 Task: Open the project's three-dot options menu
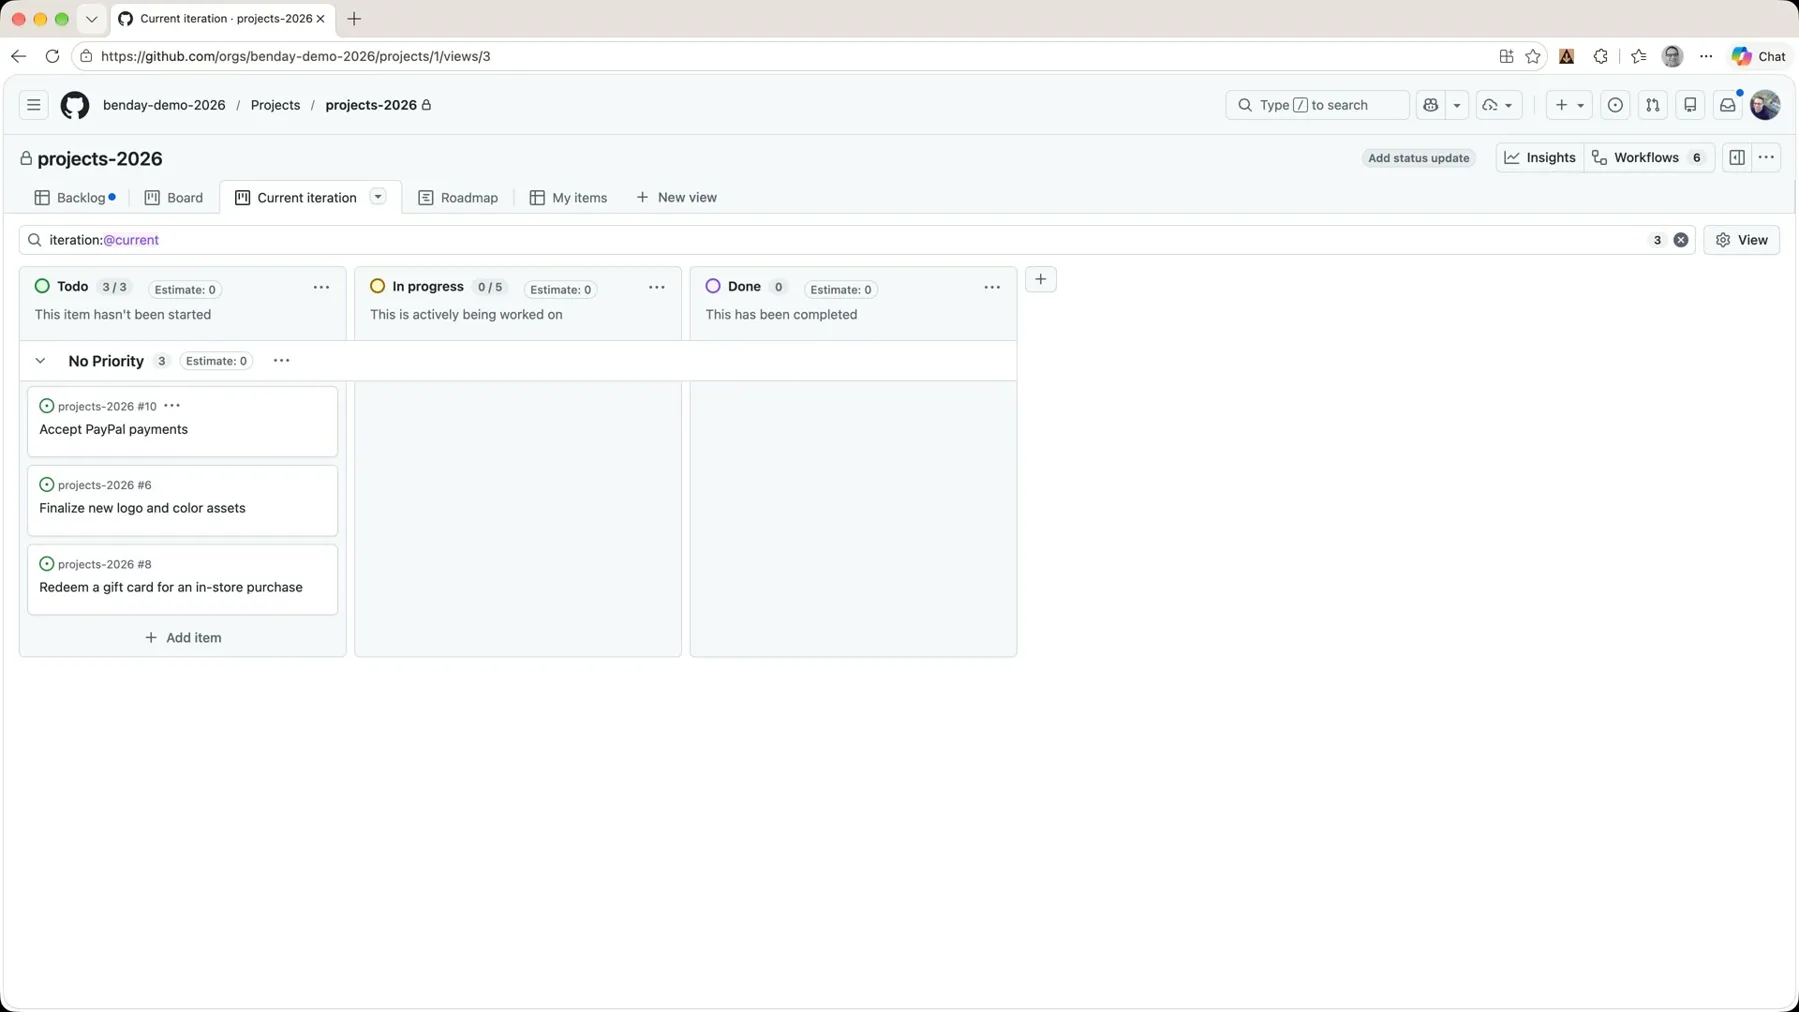[1767, 158]
